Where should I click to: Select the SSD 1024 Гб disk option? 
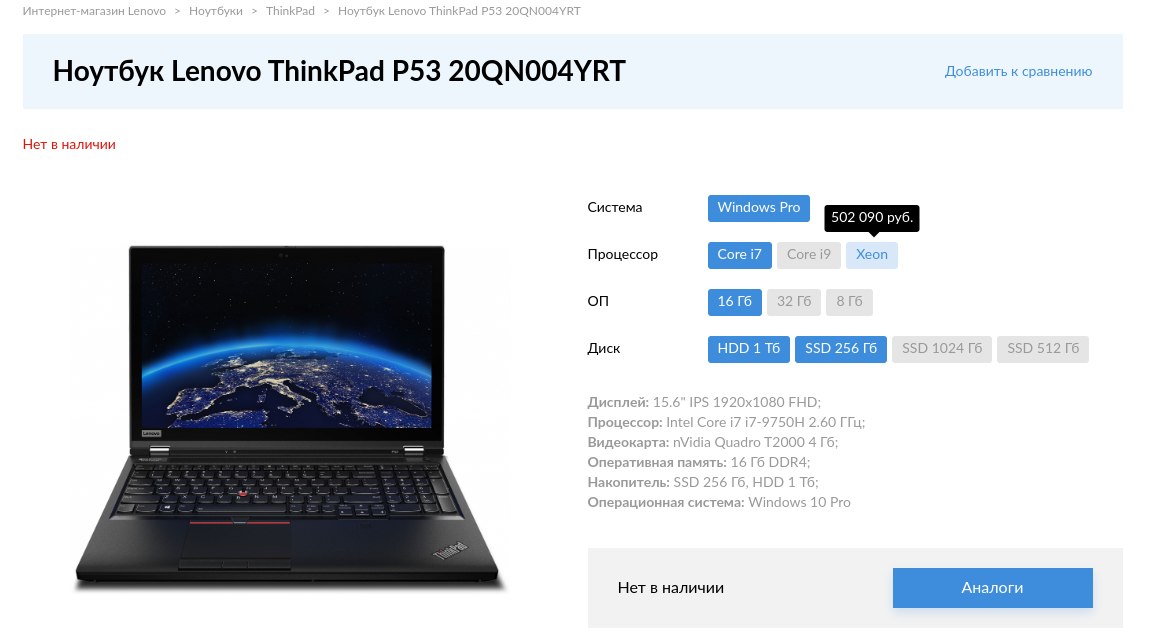(942, 349)
